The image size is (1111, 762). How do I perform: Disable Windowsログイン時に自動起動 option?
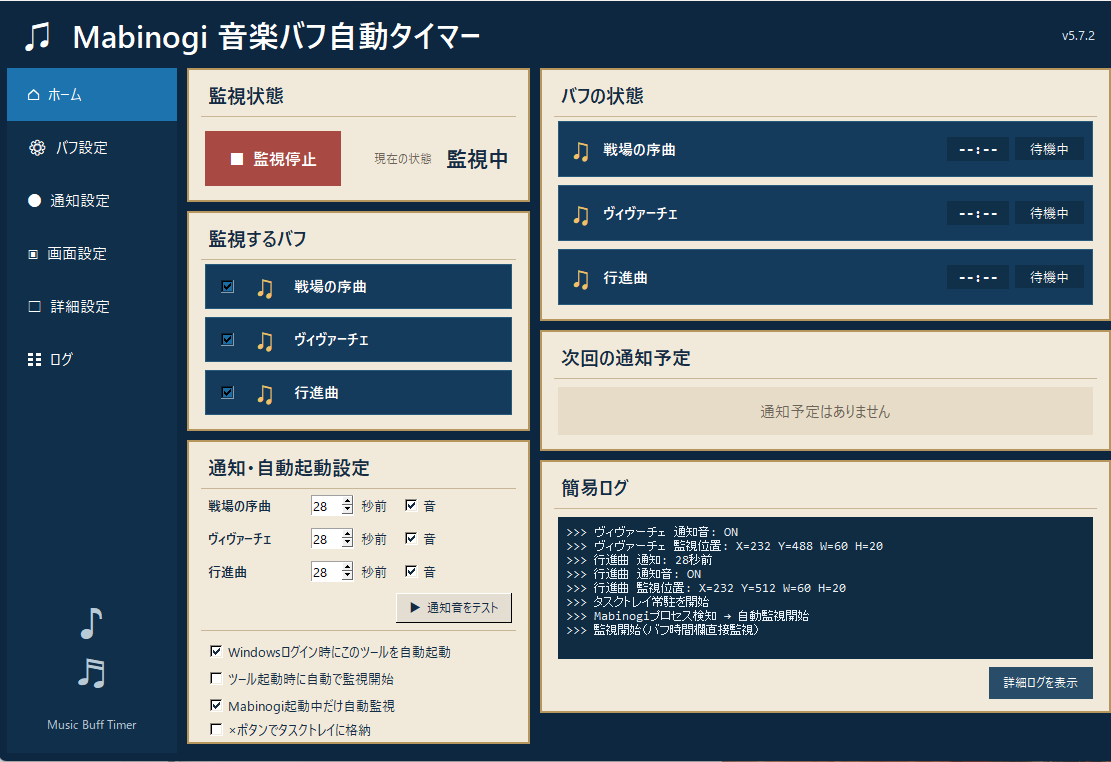click(x=216, y=651)
